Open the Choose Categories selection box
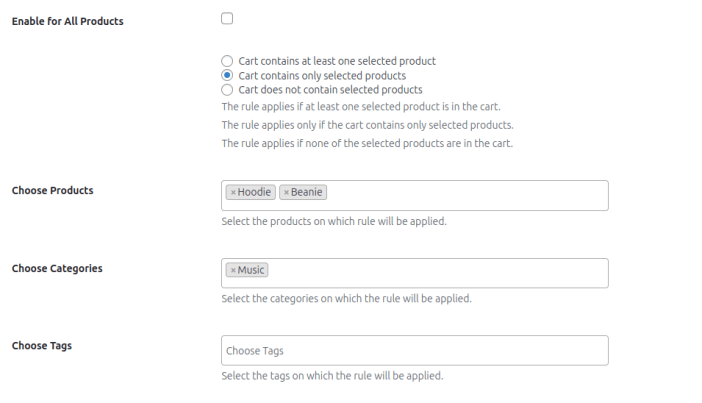The width and height of the screenshot is (702, 403). coord(438,273)
